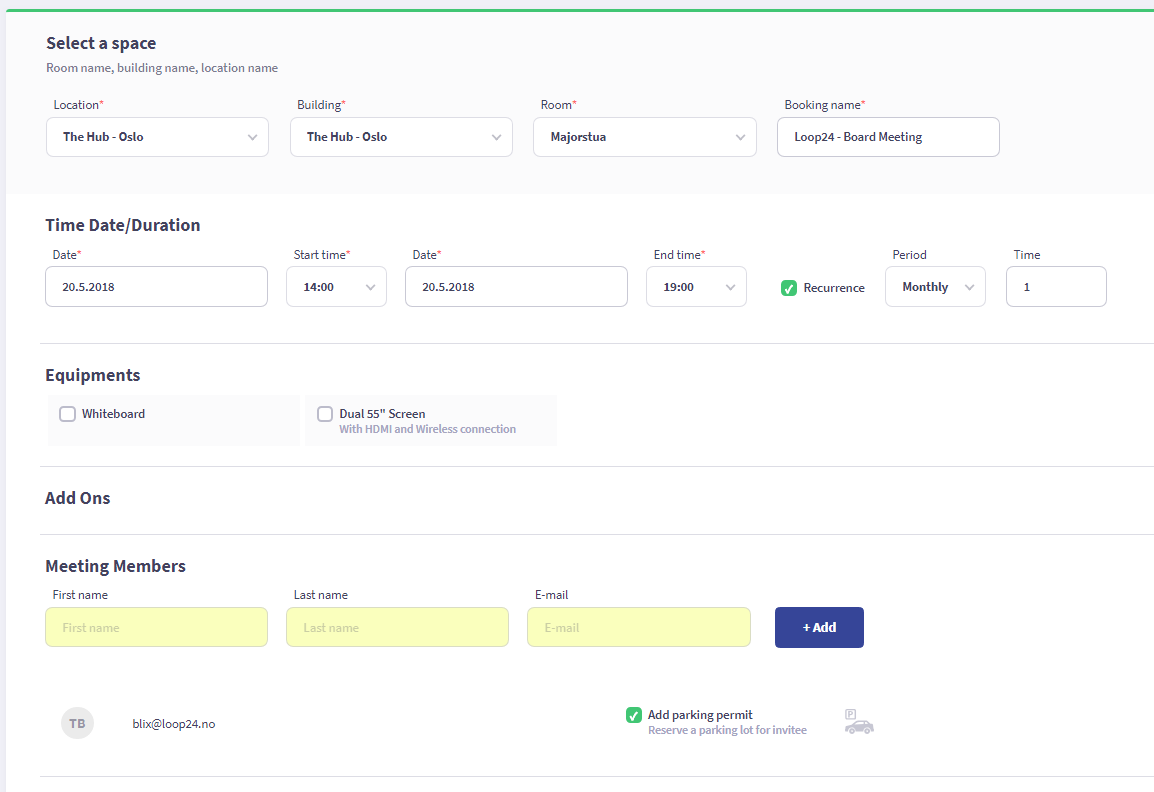The image size is (1154, 792).
Task: Click the Booking name input field
Action: [888, 137]
